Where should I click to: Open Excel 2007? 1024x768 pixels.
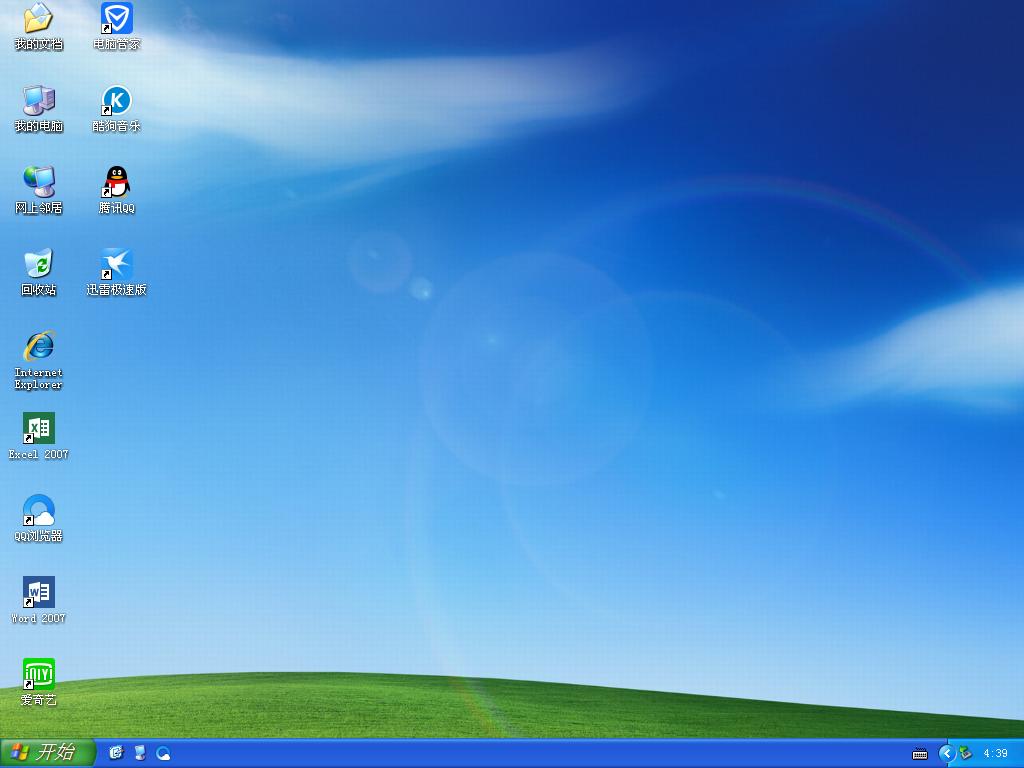[x=38, y=430]
